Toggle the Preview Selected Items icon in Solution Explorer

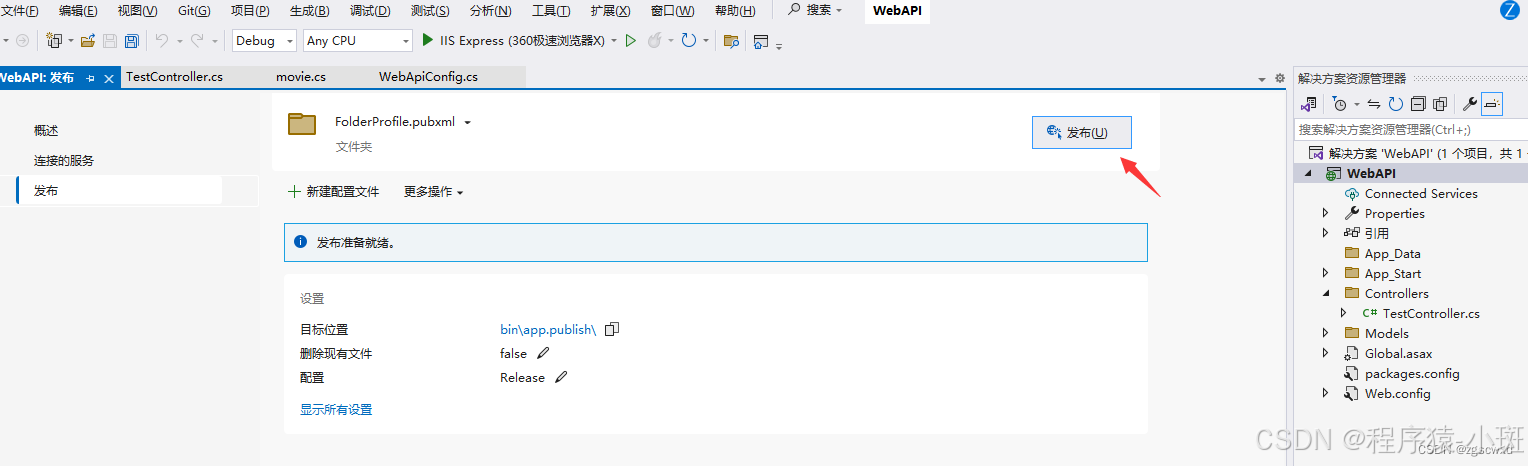[x=1492, y=104]
